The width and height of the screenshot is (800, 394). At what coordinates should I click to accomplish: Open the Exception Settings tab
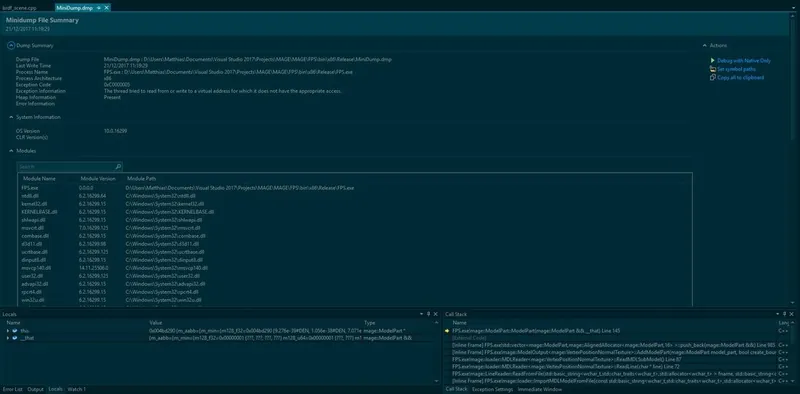pos(492,389)
